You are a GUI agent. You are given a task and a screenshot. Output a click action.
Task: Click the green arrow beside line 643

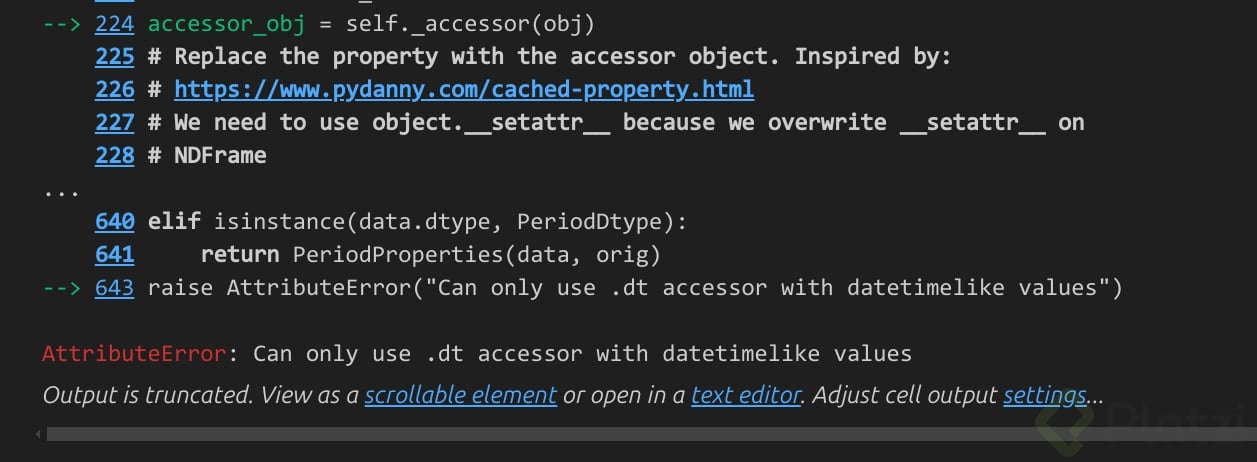coord(62,288)
